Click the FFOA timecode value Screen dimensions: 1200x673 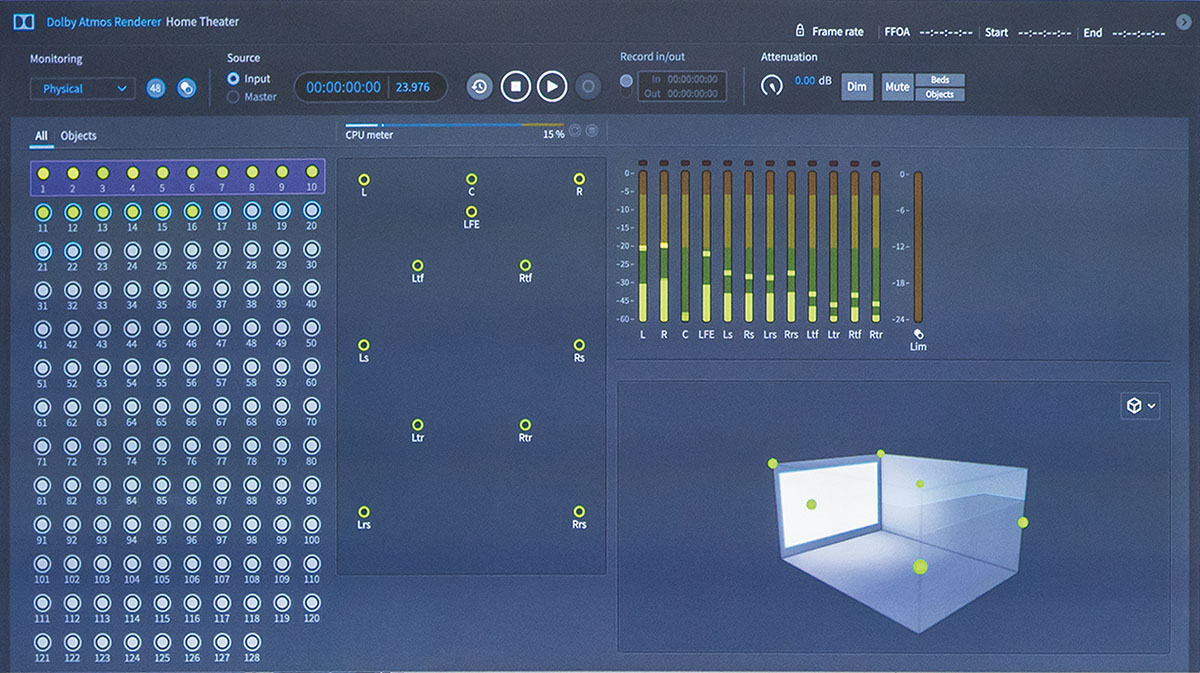click(x=946, y=32)
